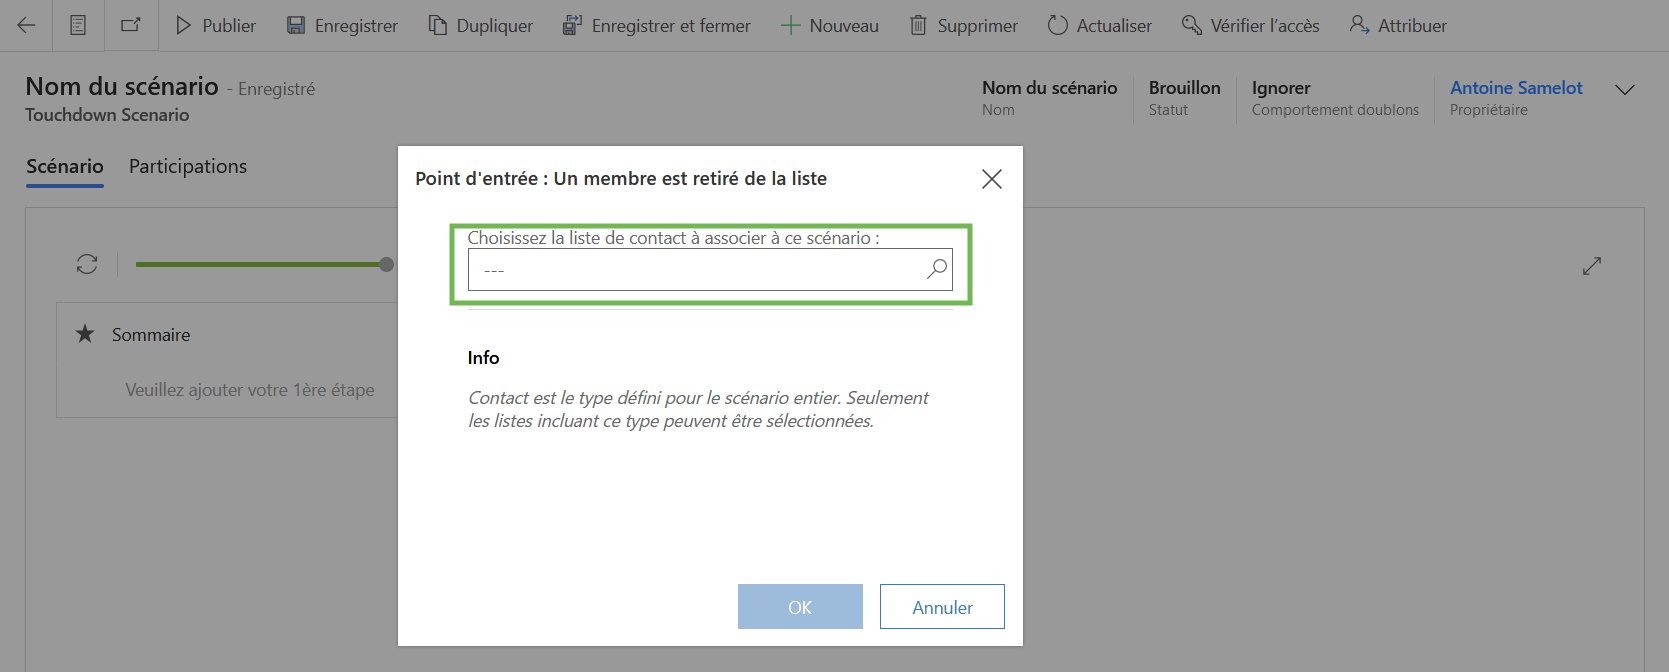Switch to the Participations tab
Screen dimensions: 1669x672
pyautogui.click(x=188, y=166)
